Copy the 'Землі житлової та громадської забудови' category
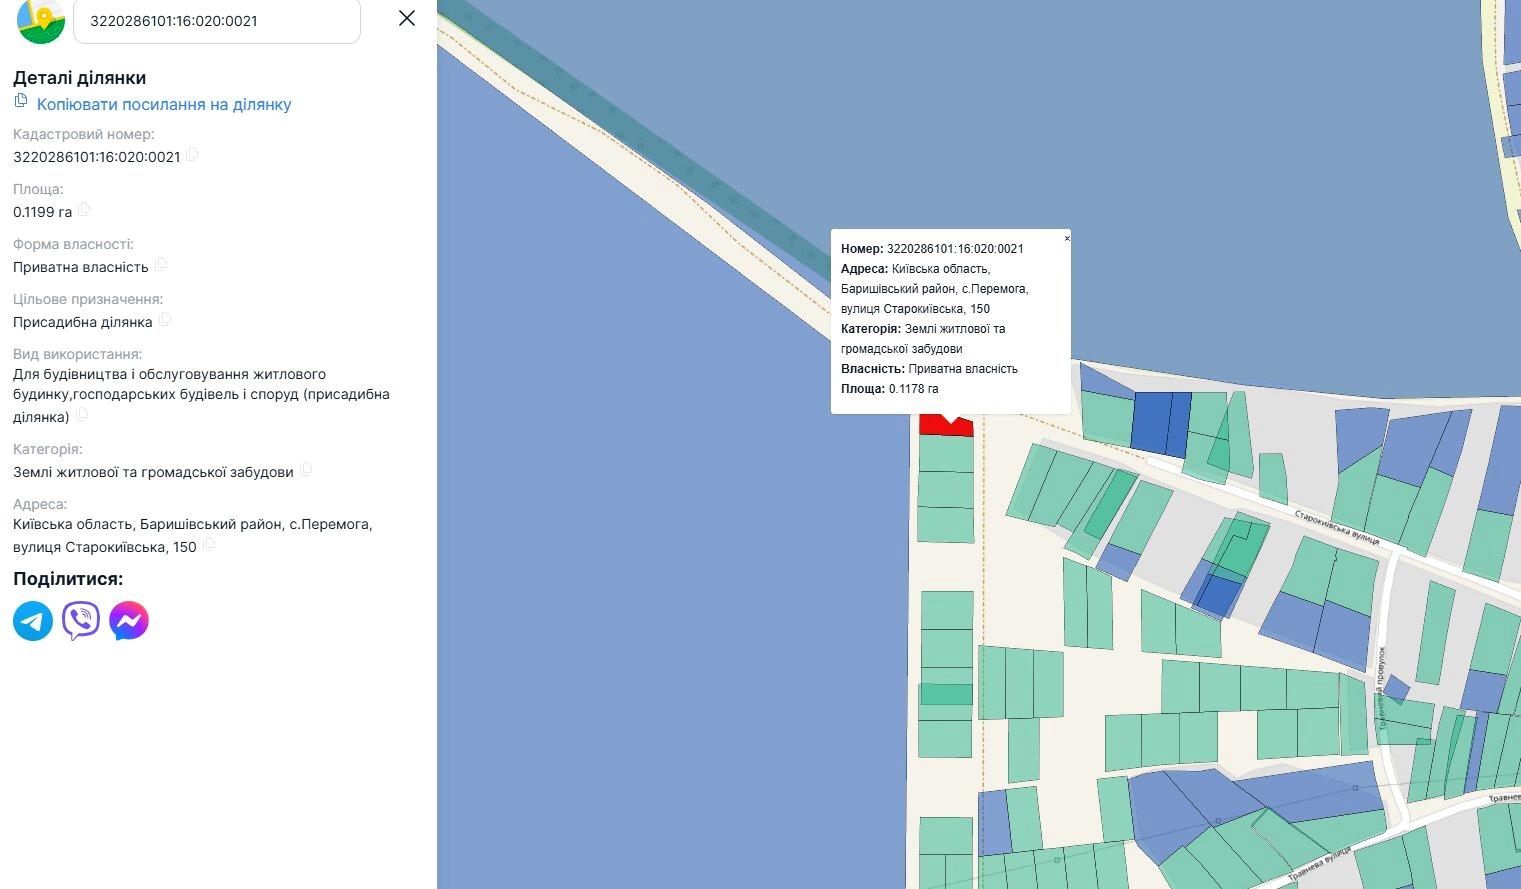This screenshot has width=1521, height=889. [x=306, y=470]
